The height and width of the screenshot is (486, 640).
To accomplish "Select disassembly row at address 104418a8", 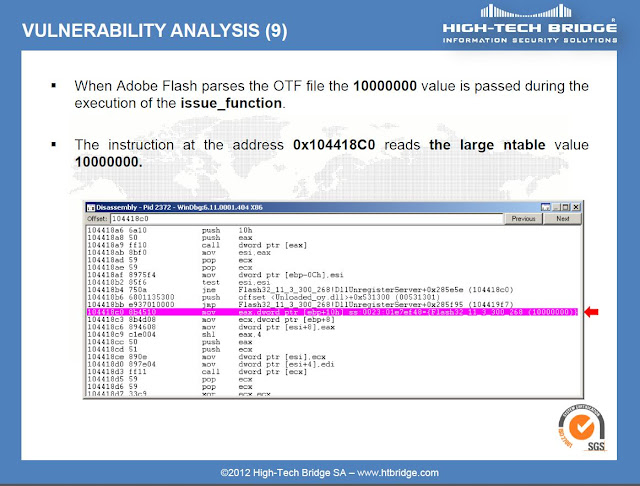I will pyautogui.click(x=332, y=238).
